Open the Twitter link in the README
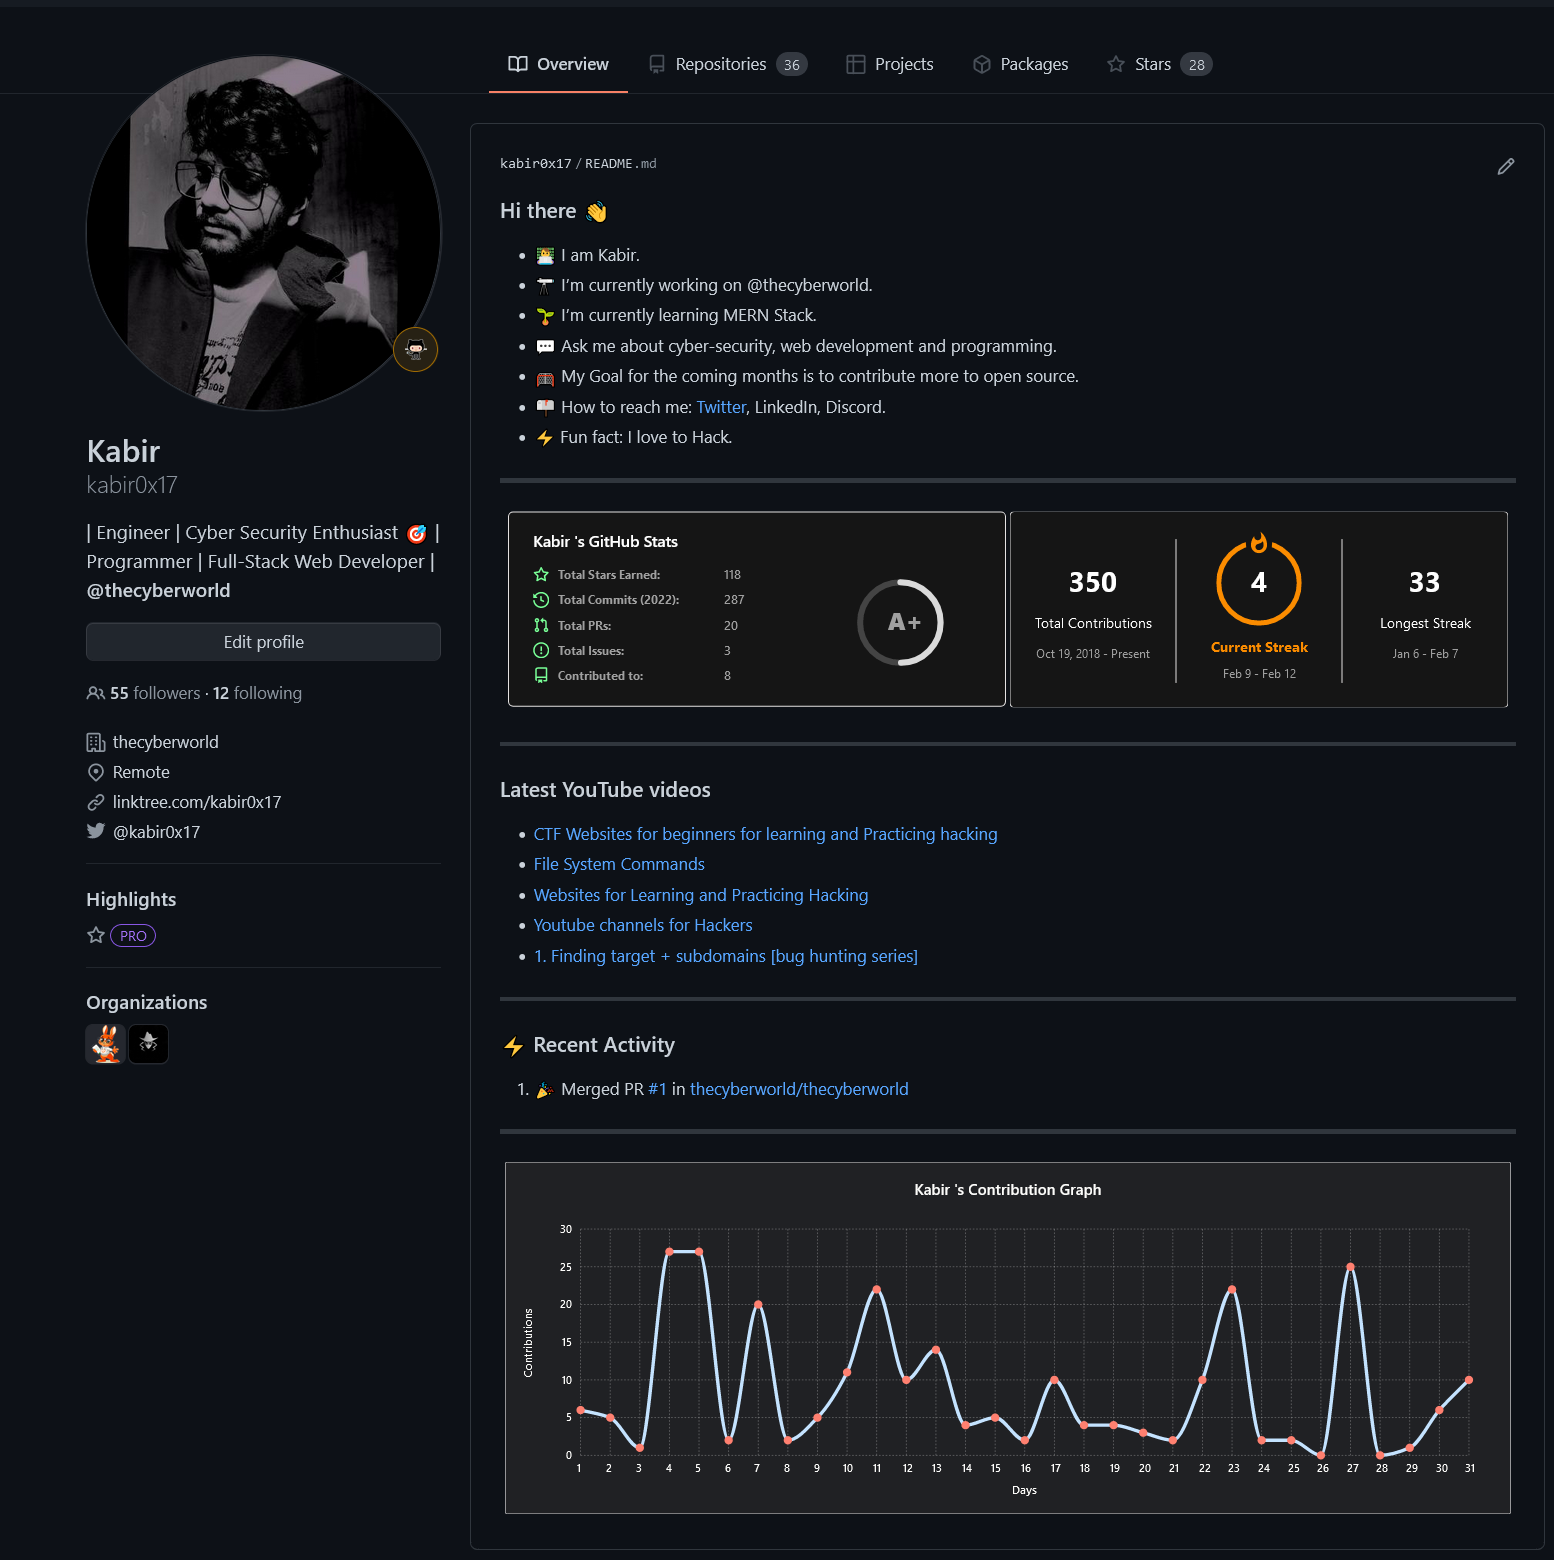Screen dimensions: 1554x1560 721,407
